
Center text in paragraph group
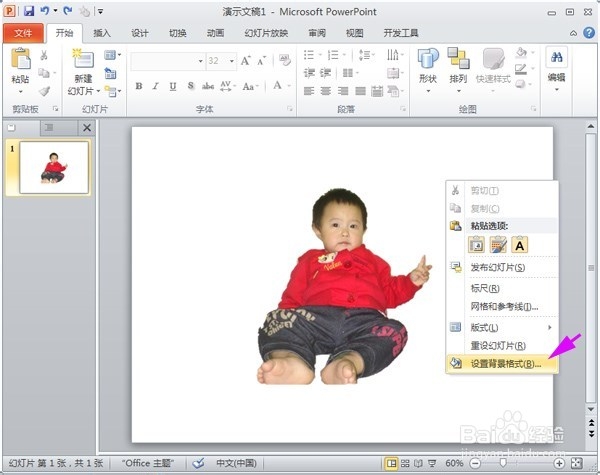[x=326, y=91]
